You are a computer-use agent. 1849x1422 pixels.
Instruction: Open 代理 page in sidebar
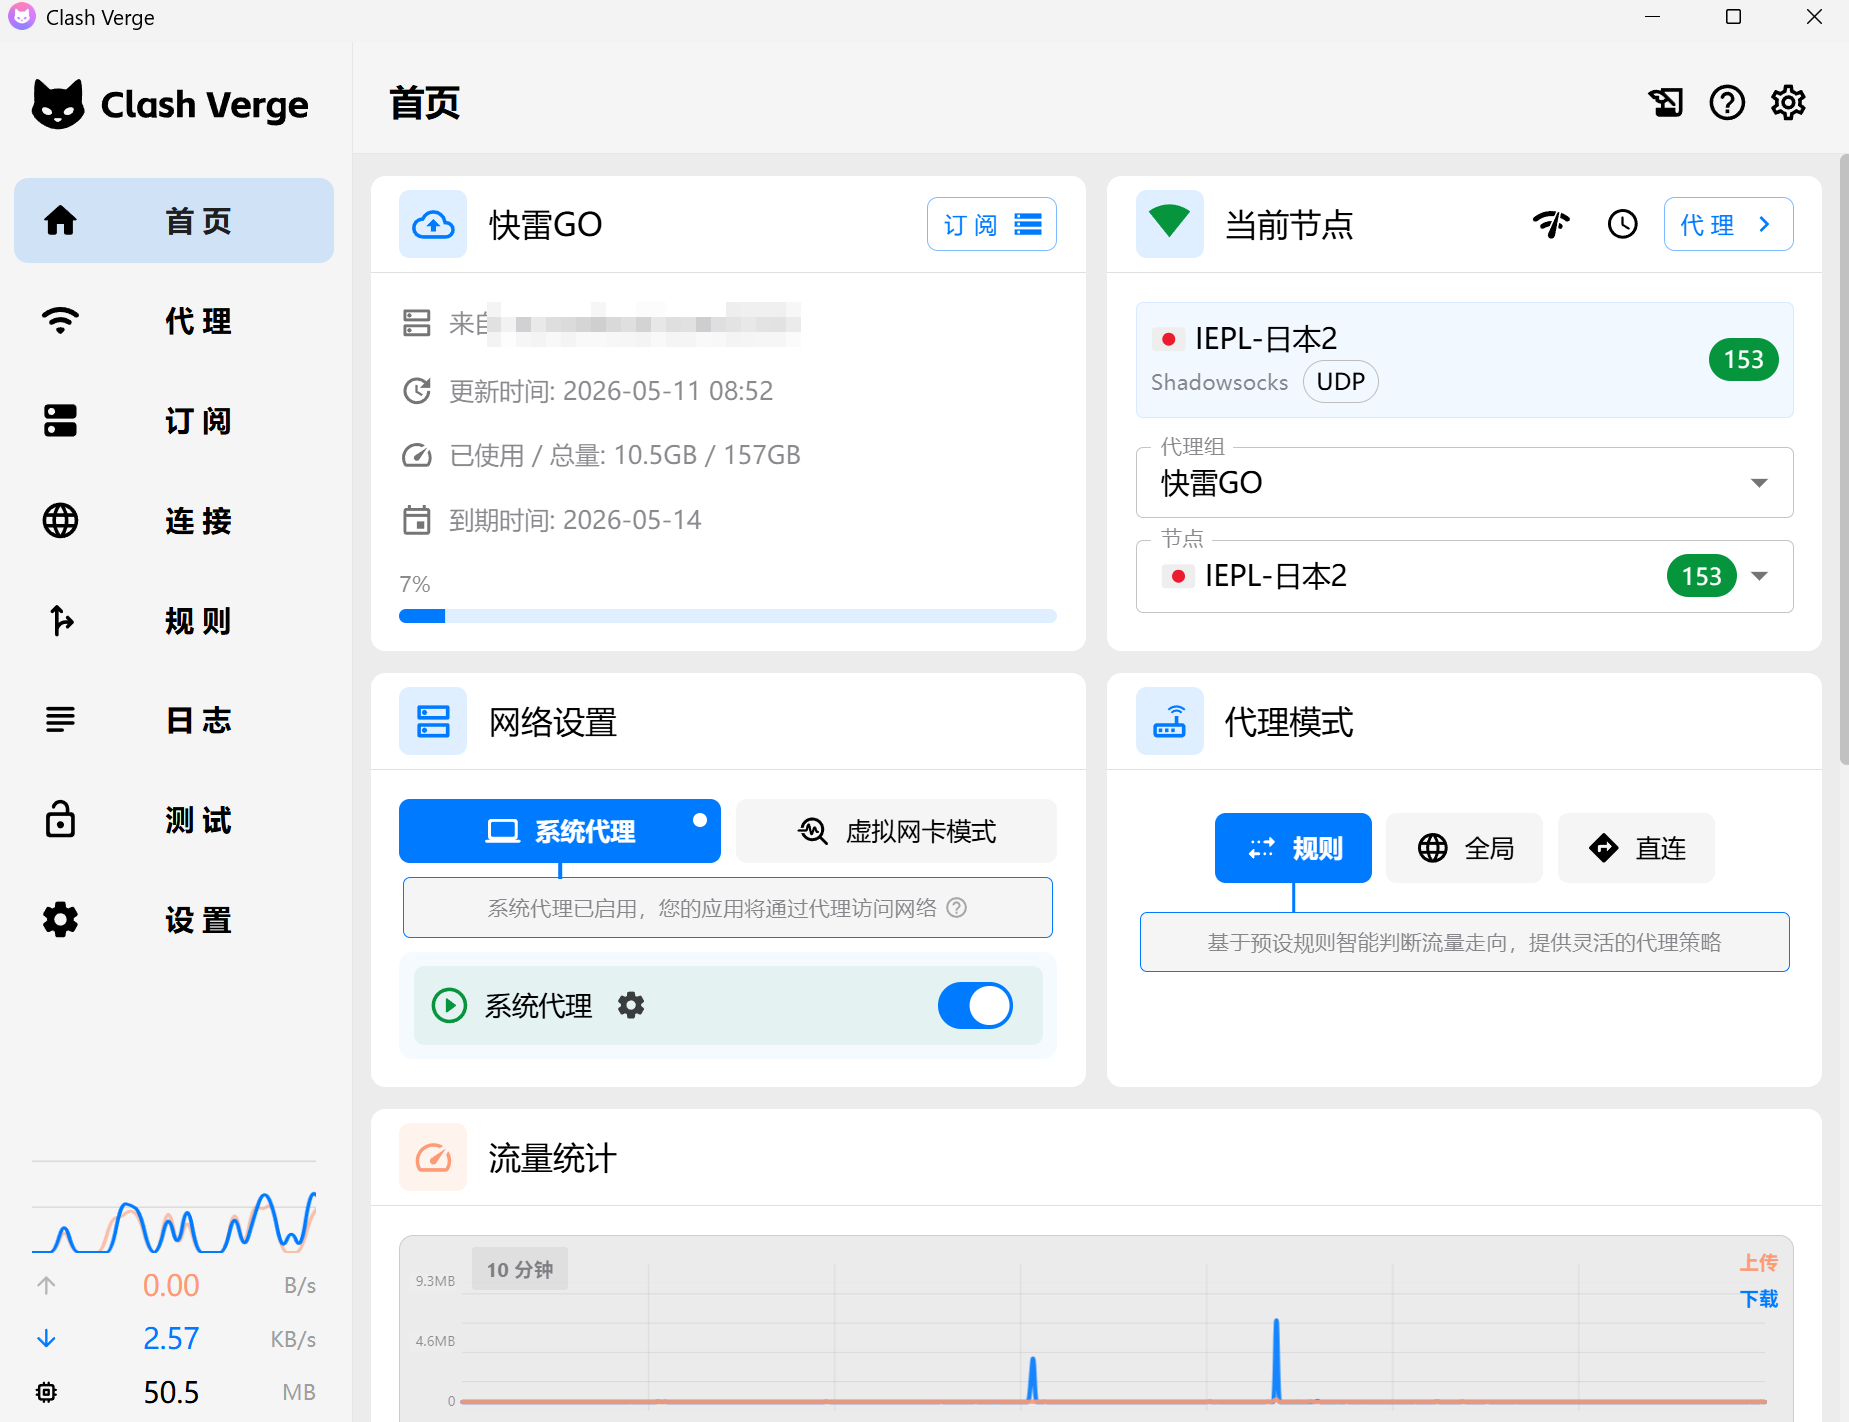tap(174, 321)
